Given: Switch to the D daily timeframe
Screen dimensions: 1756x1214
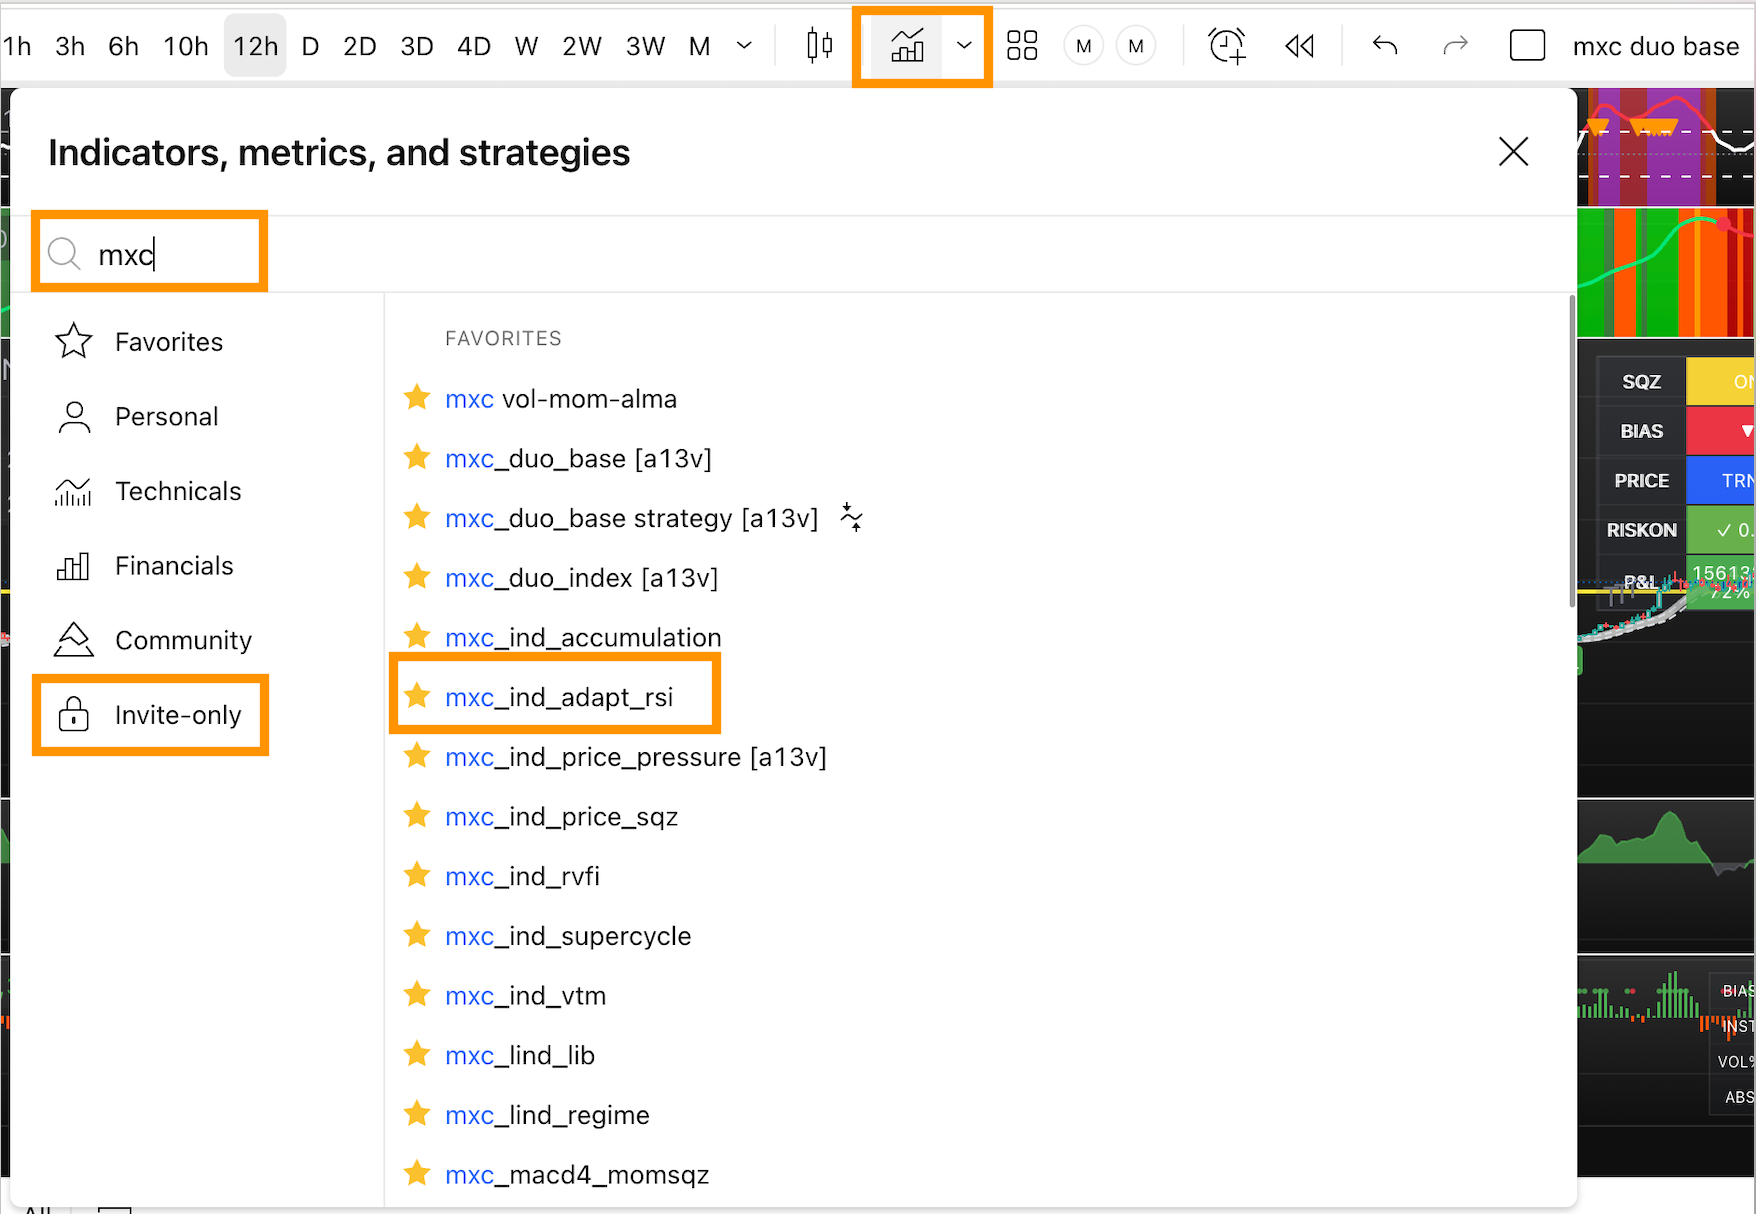Looking at the screenshot, I should click(310, 46).
